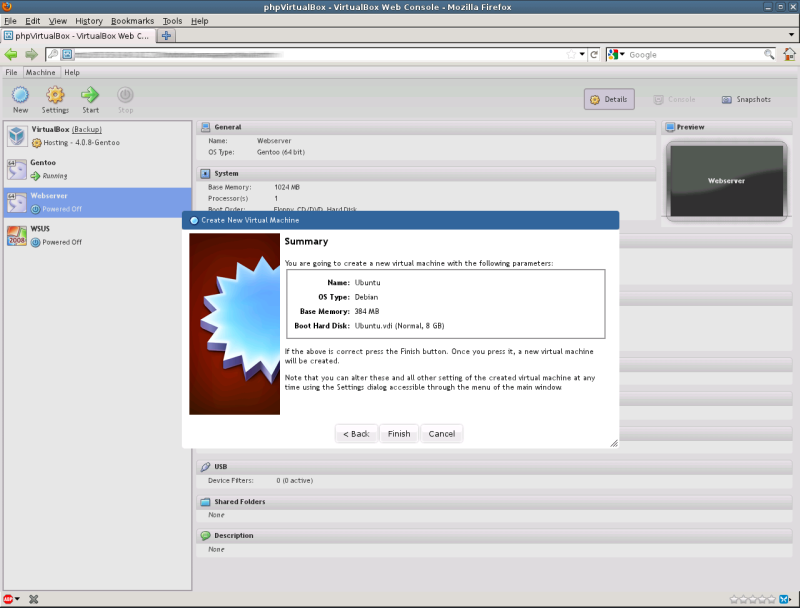This screenshot has height=608, width=800.
Task: Click Finish to create the VM
Action: [399, 434]
